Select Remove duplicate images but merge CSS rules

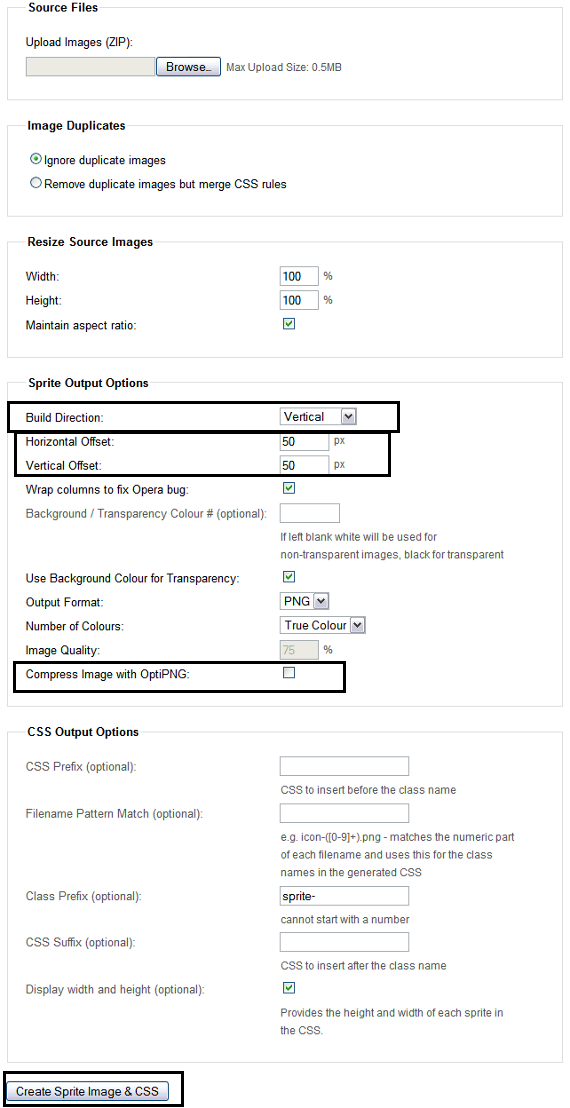tap(35, 183)
